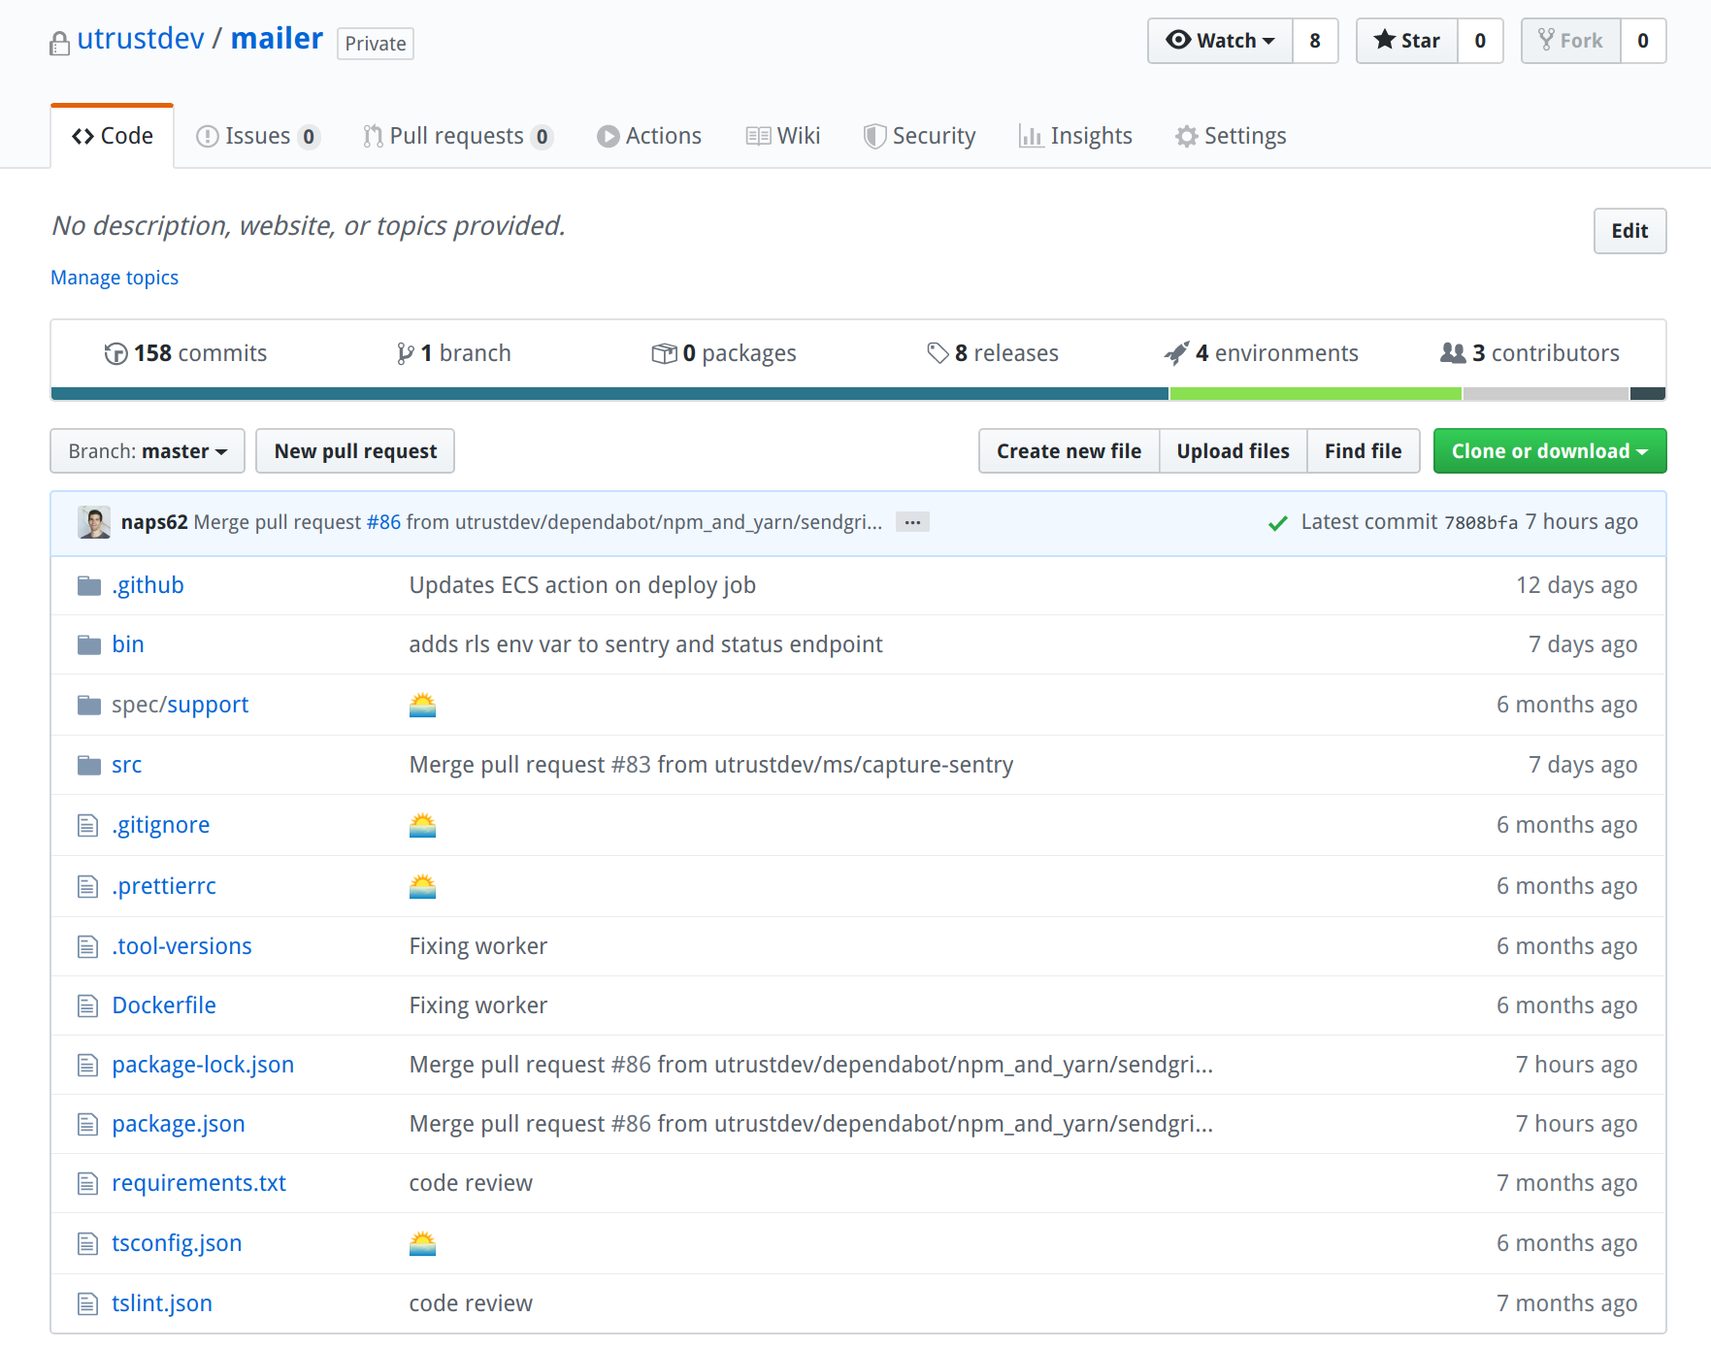1711x1350 pixels.
Task: Open the mailer repository name link
Action: 277,39
